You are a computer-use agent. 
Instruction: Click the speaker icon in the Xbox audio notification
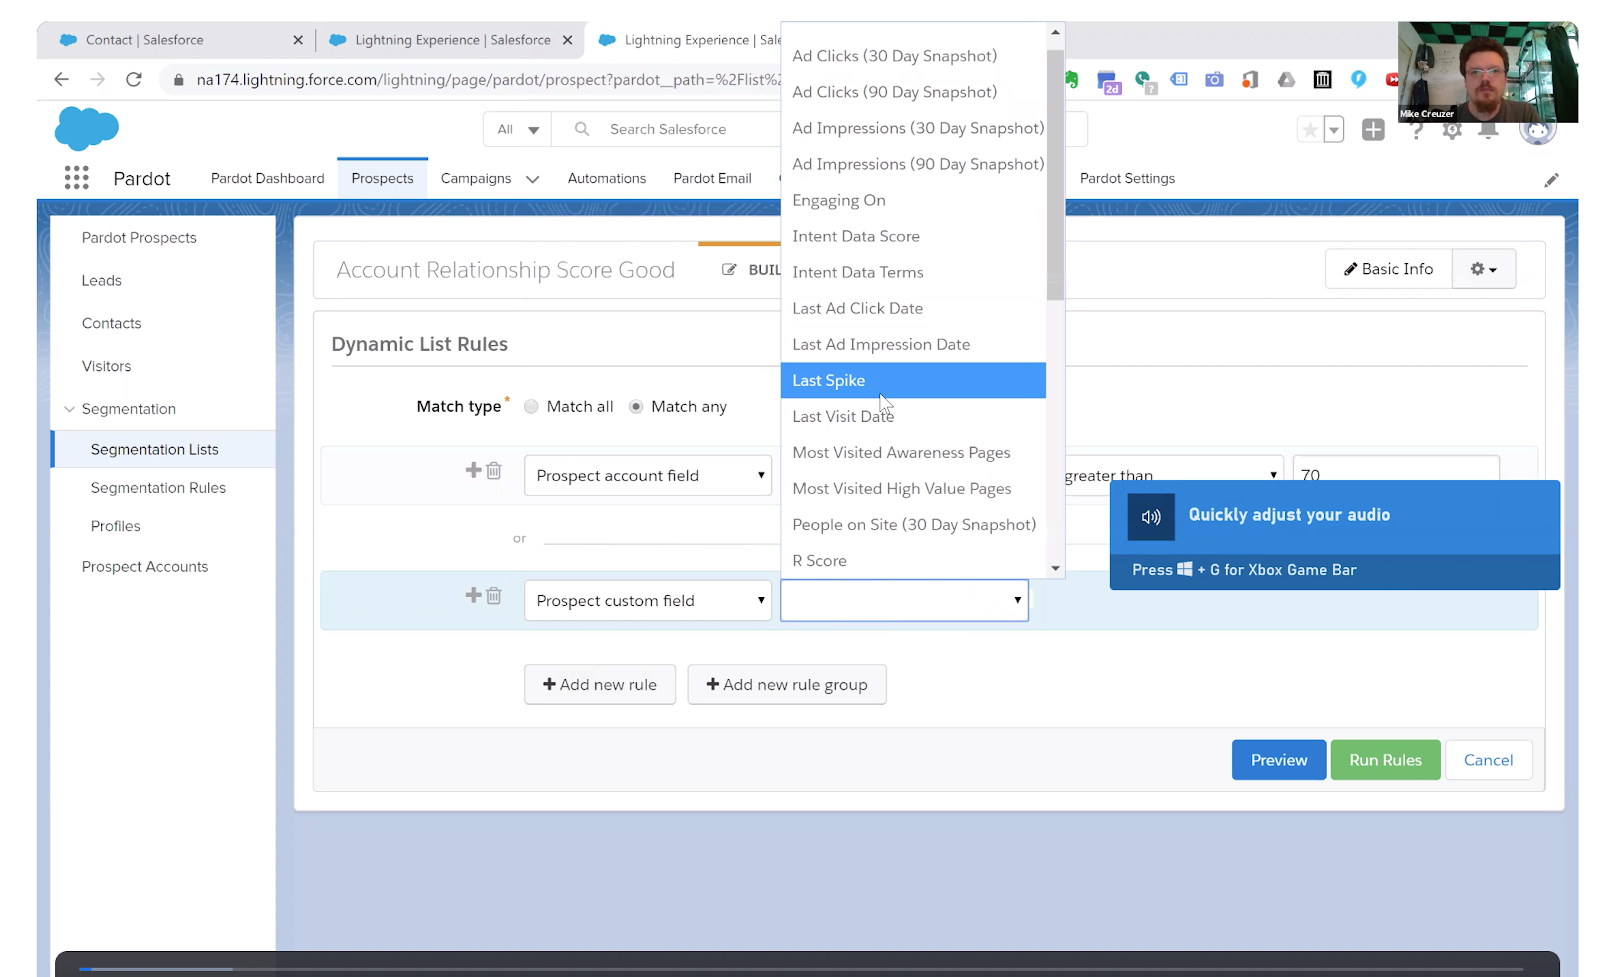coord(1151,517)
